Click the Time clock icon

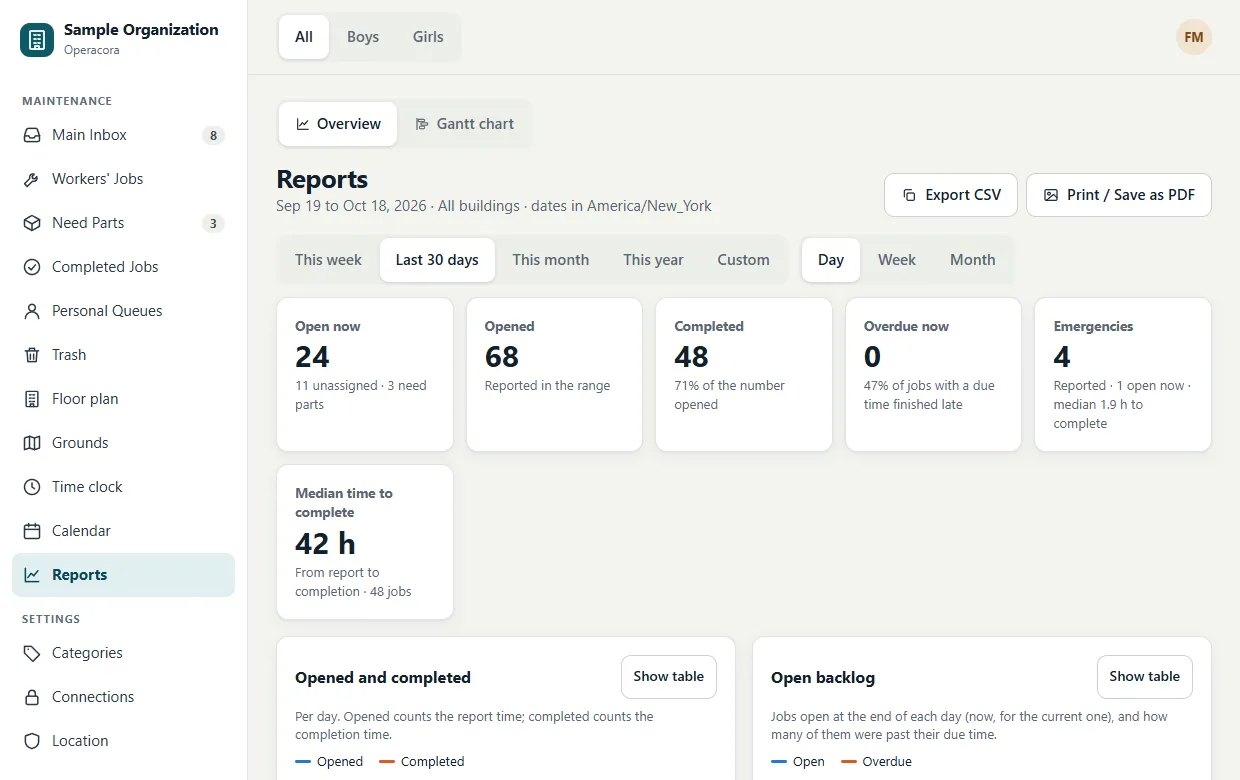pos(32,487)
